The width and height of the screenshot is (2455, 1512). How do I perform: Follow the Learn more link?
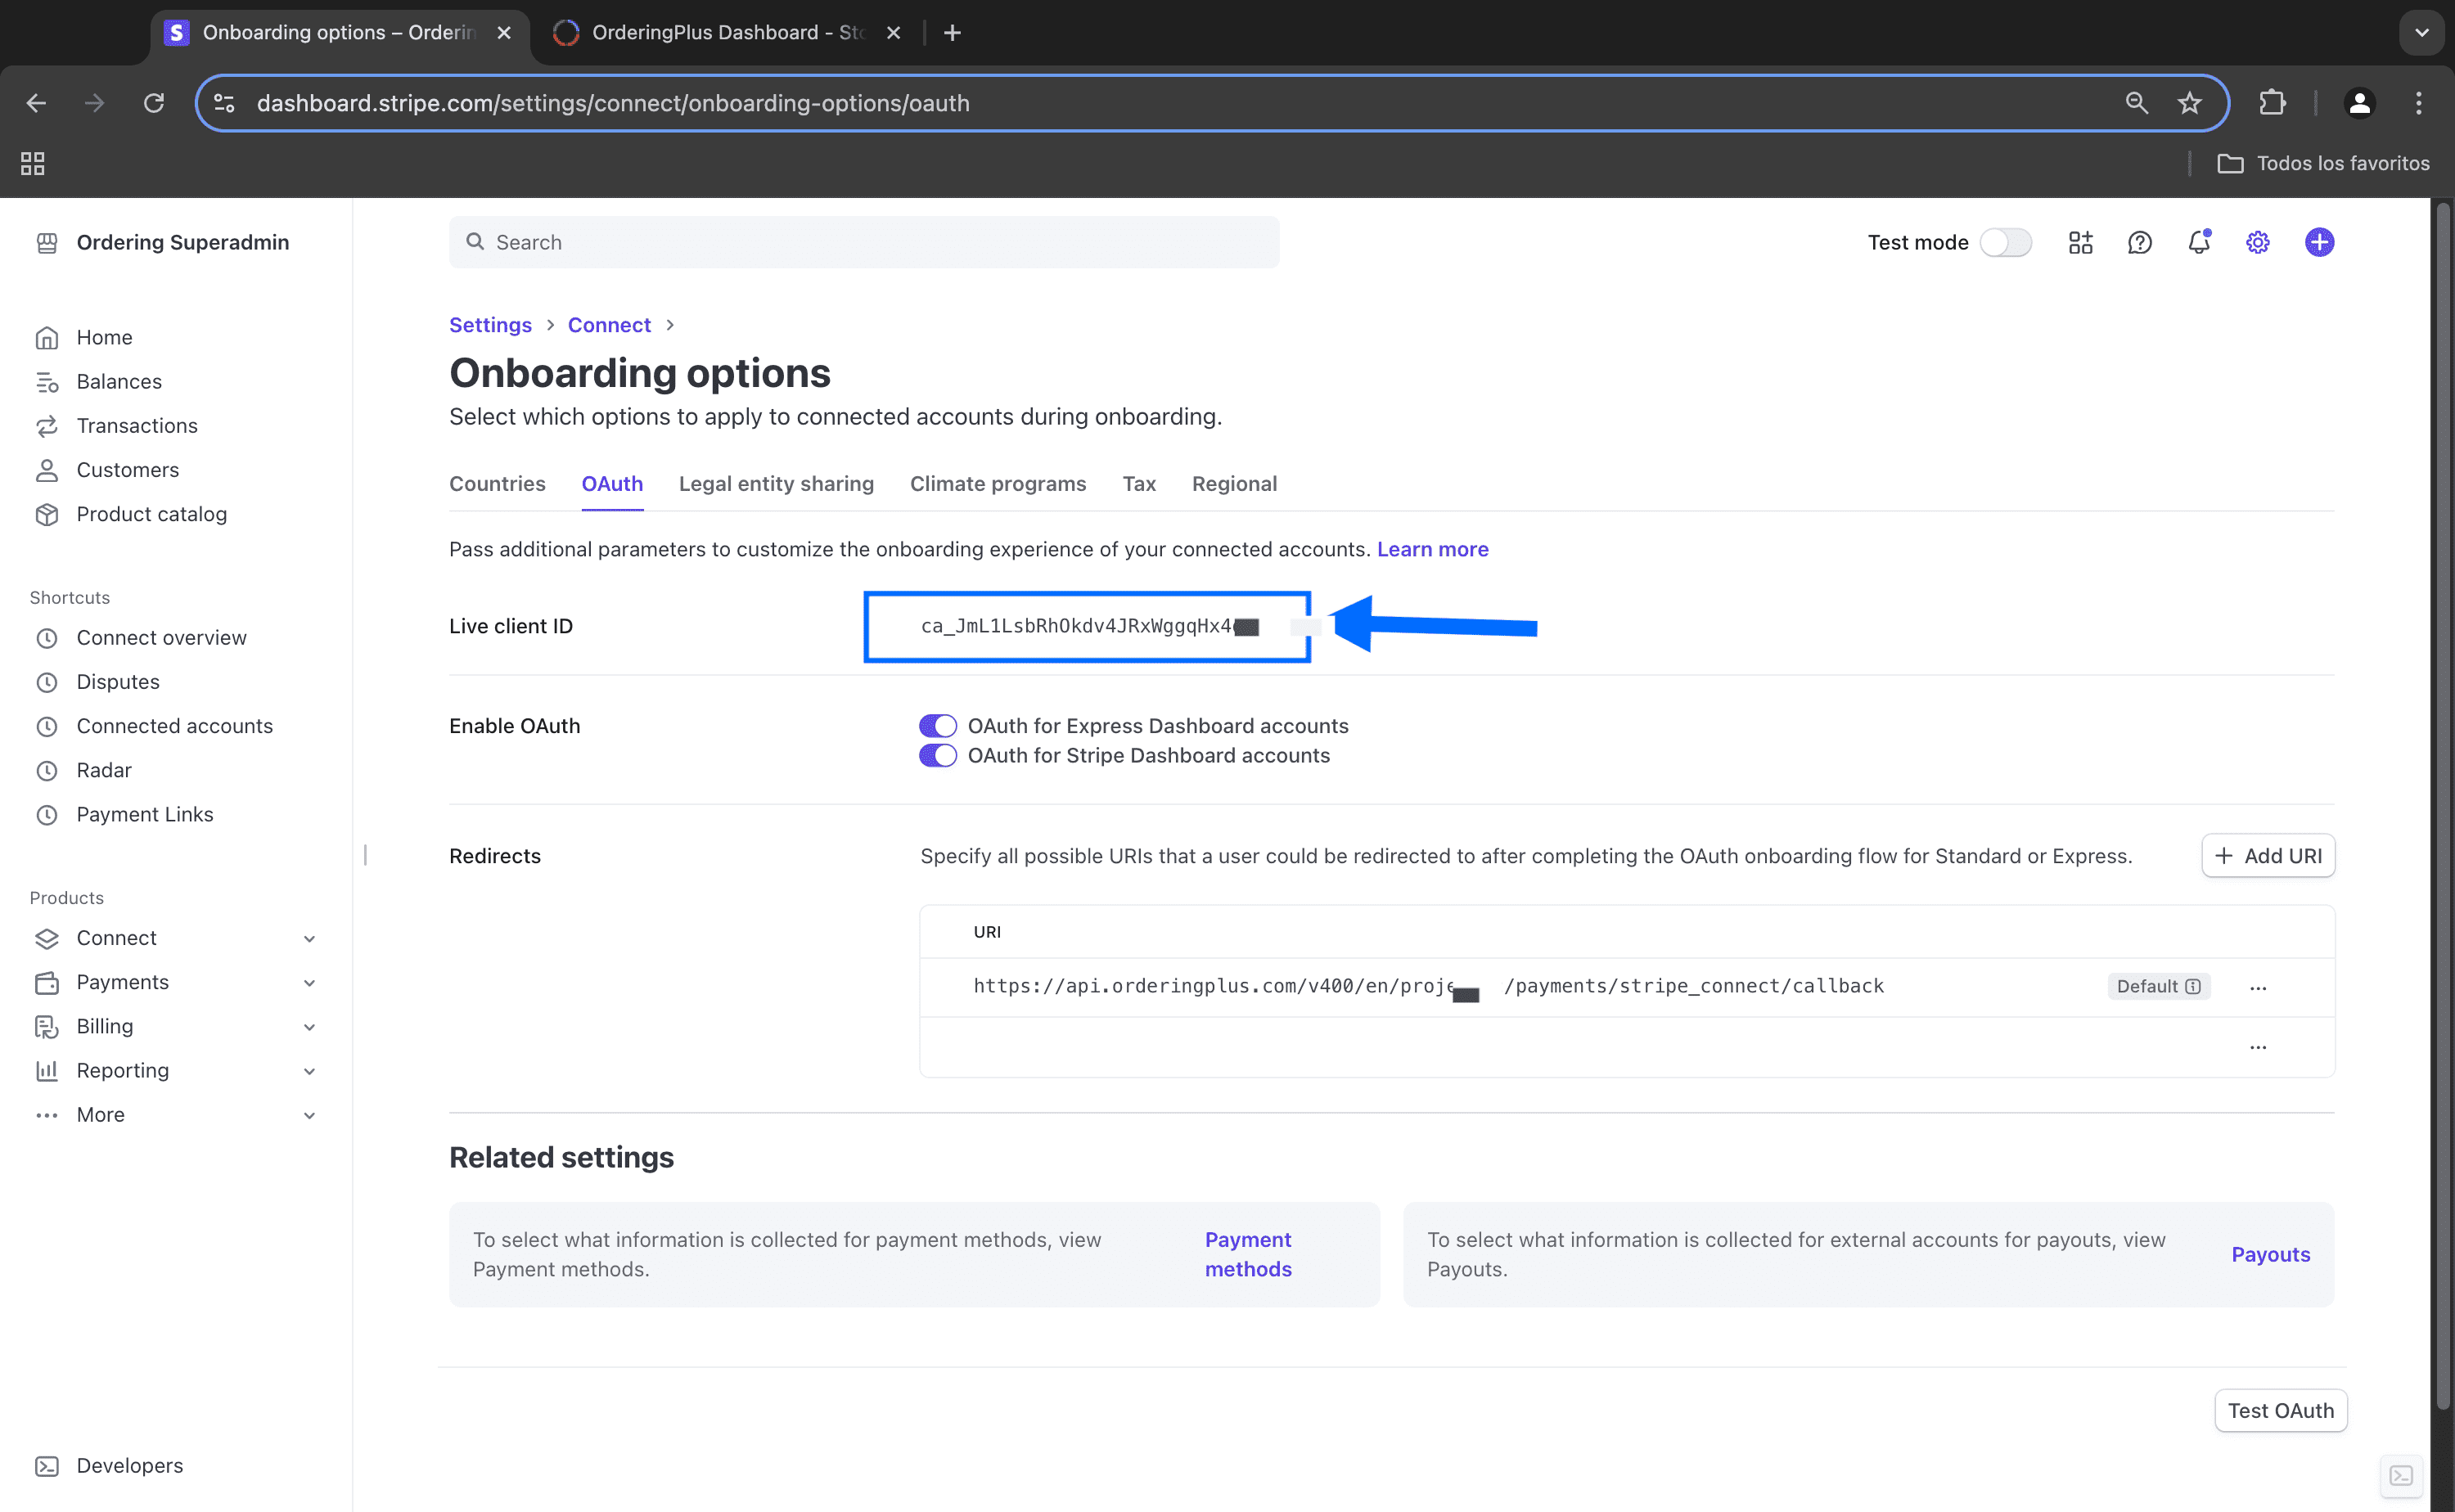[1432, 549]
